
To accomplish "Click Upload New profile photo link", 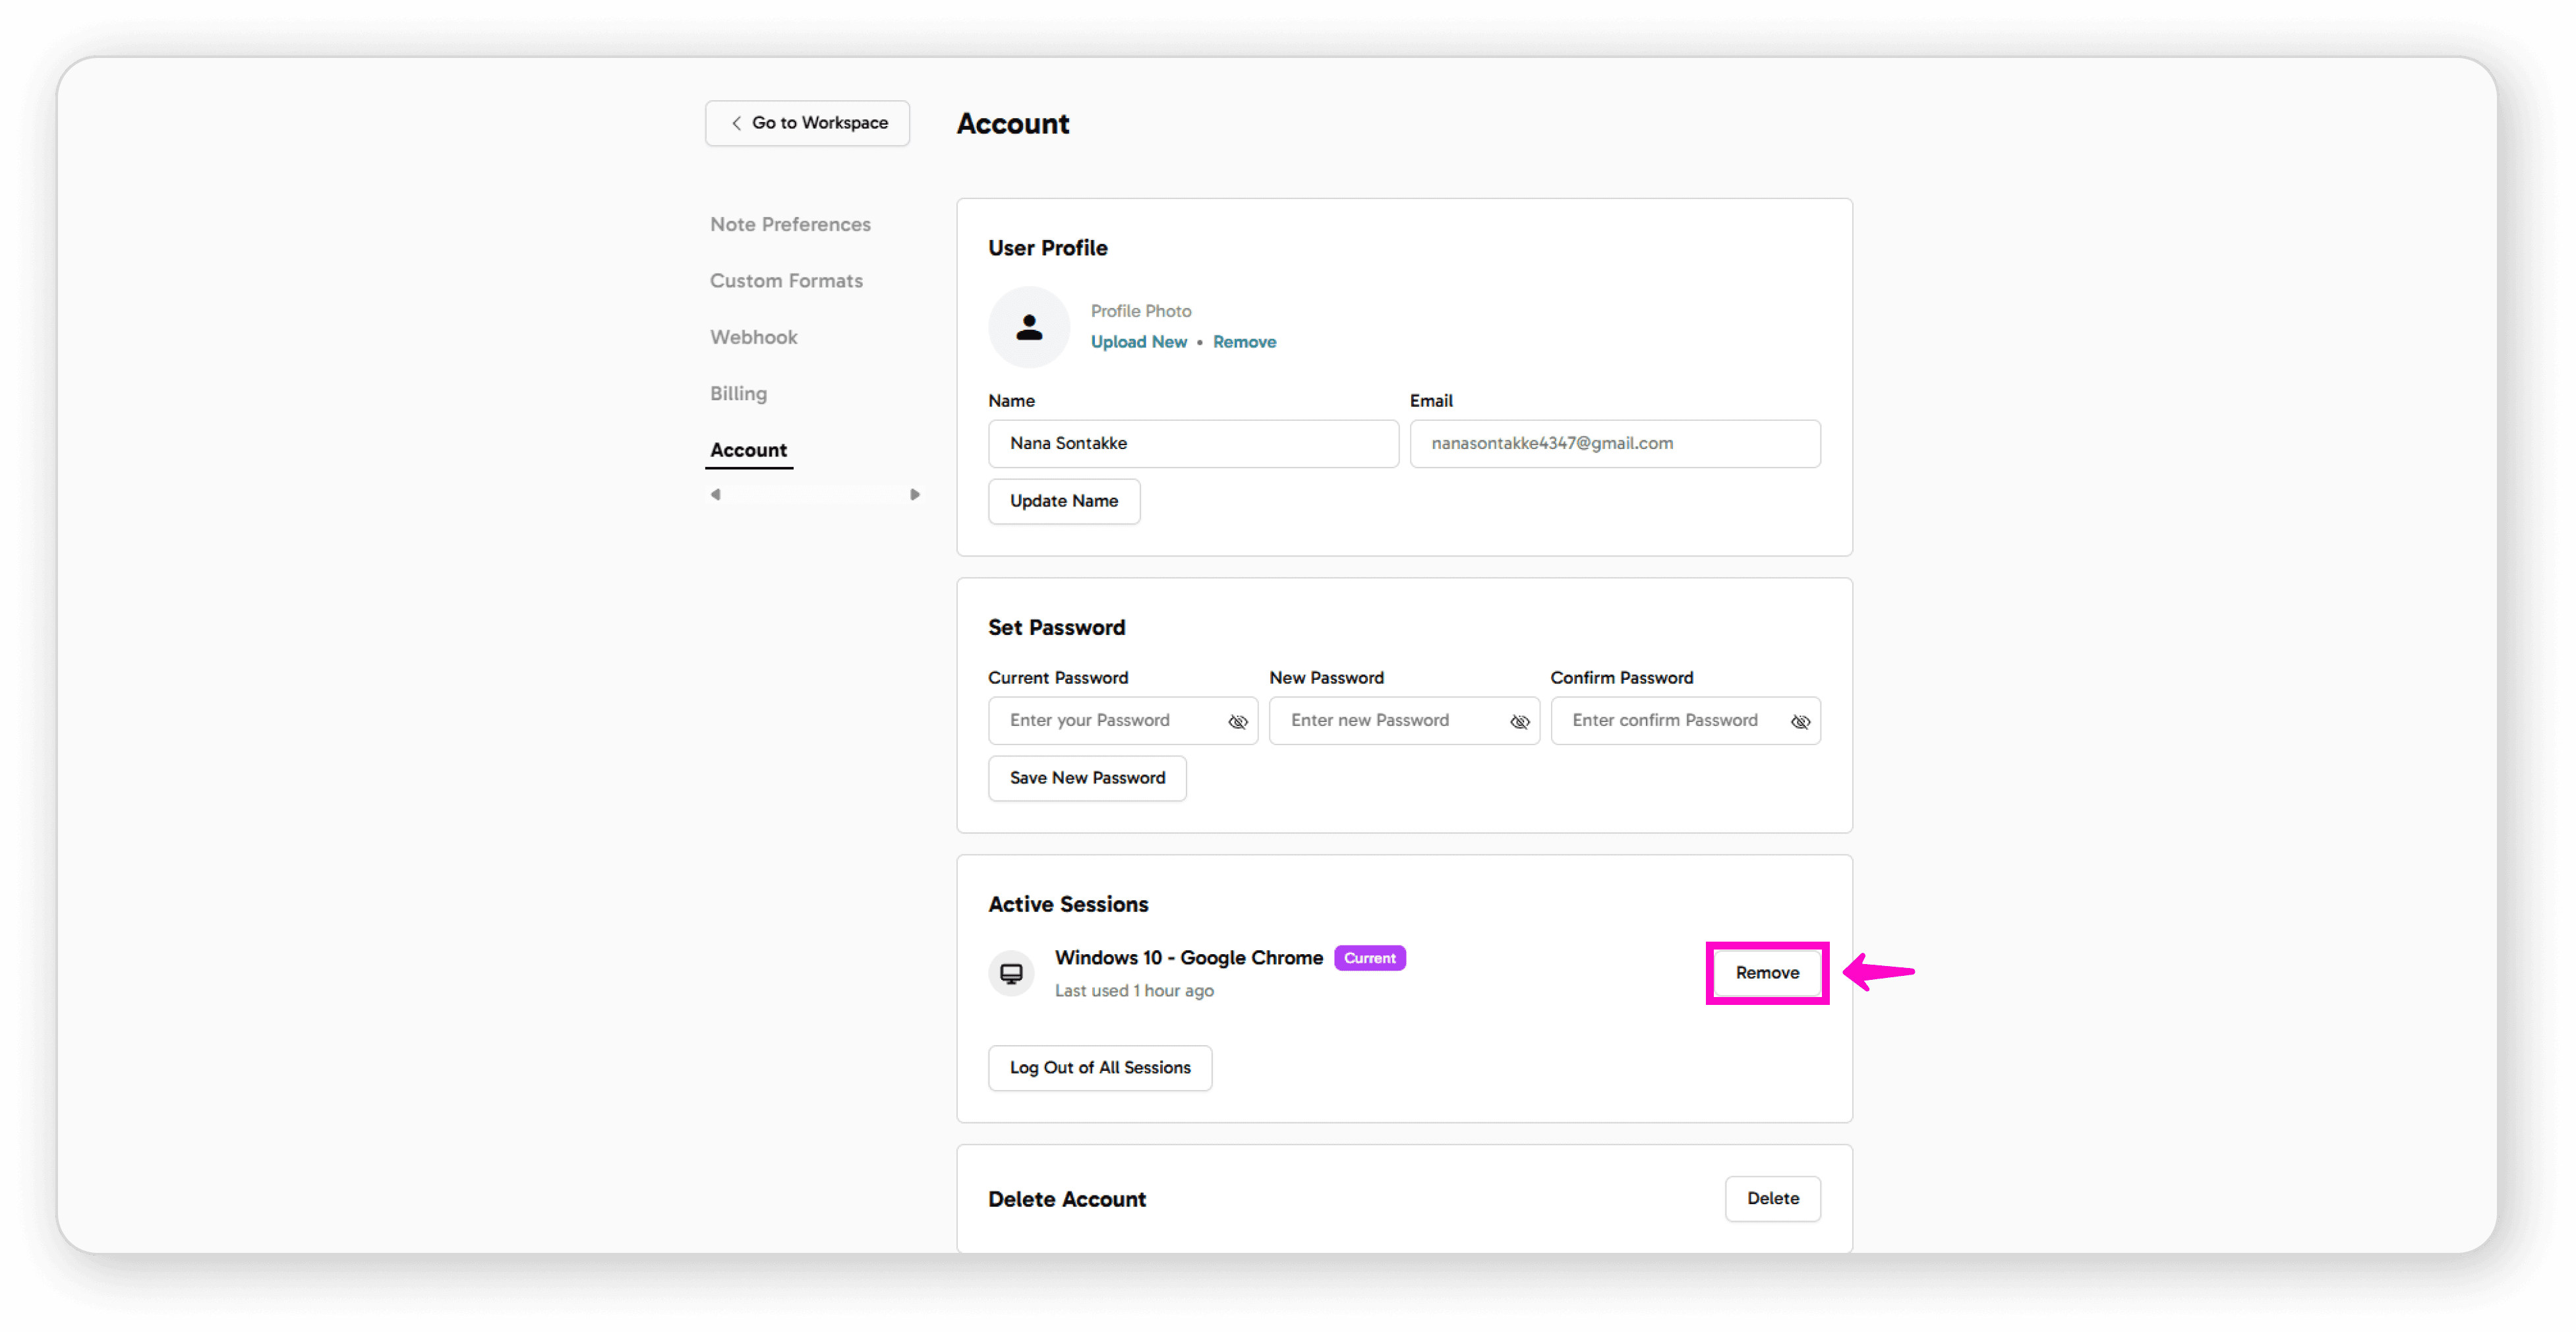I will tap(1138, 342).
